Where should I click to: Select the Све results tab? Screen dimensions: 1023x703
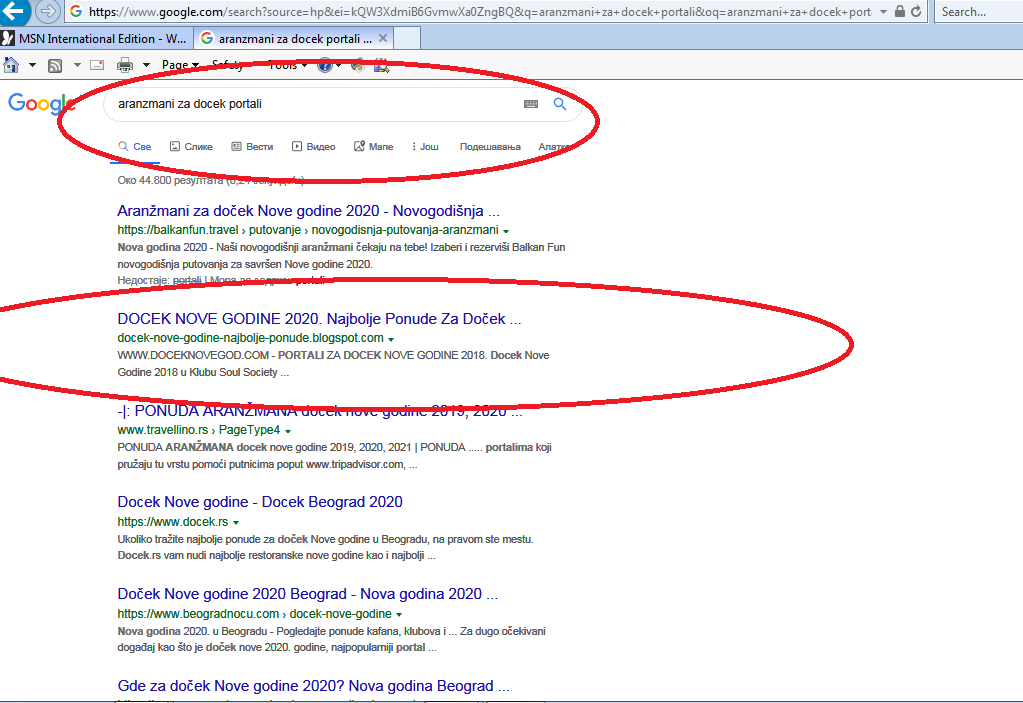tap(134, 147)
